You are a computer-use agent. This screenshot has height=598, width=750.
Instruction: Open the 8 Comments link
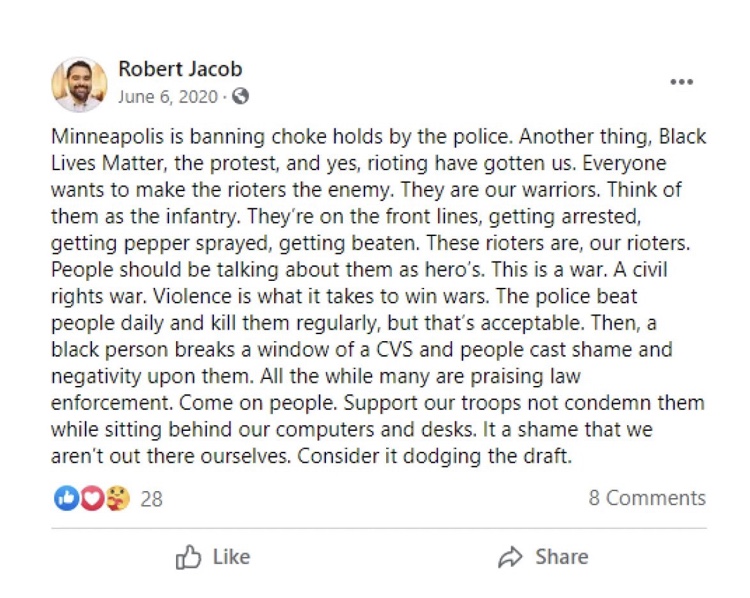(x=647, y=498)
